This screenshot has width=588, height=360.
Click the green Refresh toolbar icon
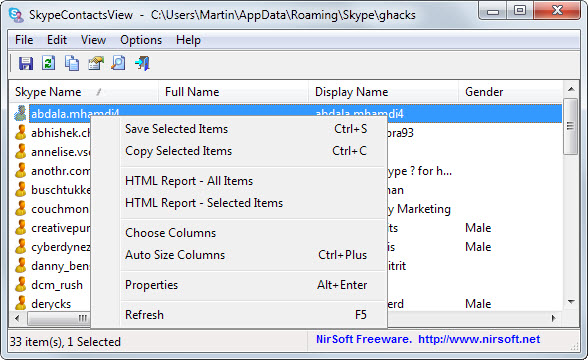tap(49, 63)
